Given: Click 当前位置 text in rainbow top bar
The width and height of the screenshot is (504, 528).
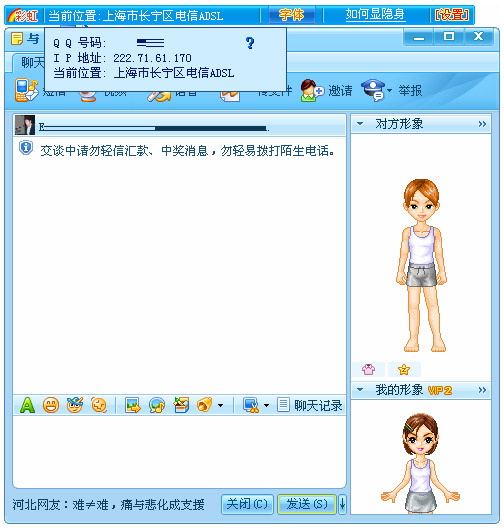Looking at the screenshot, I should tap(136, 16).
